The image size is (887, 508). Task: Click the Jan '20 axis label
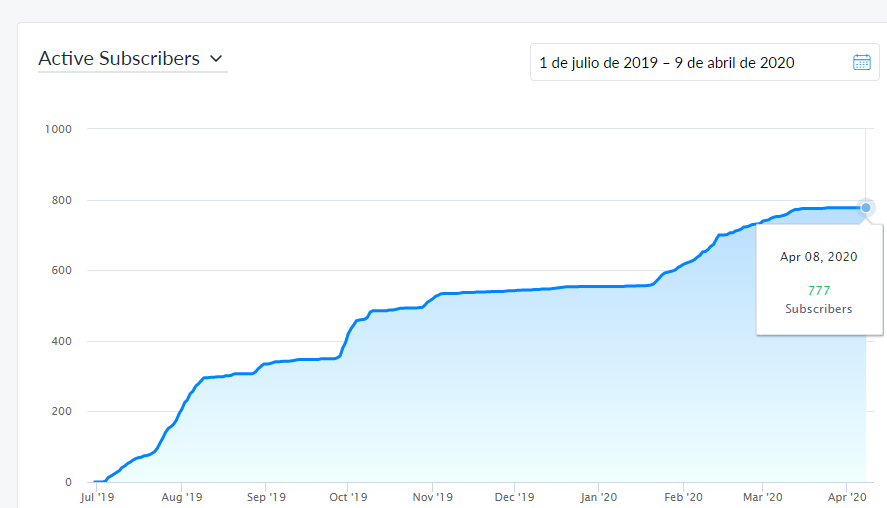[x=598, y=497]
